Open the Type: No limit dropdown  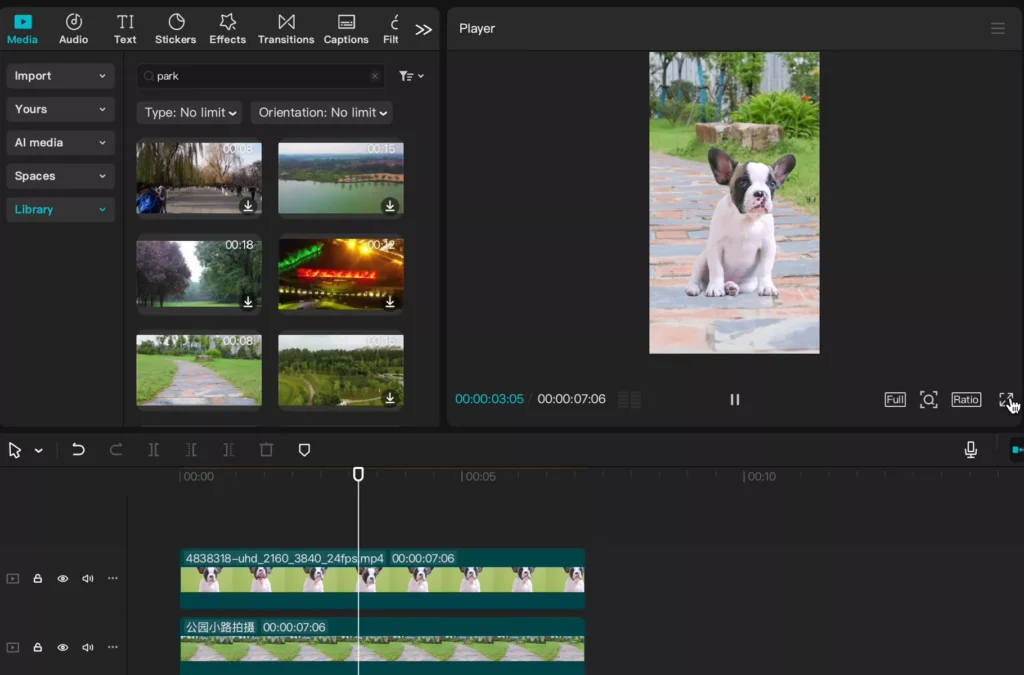tap(189, 112)
